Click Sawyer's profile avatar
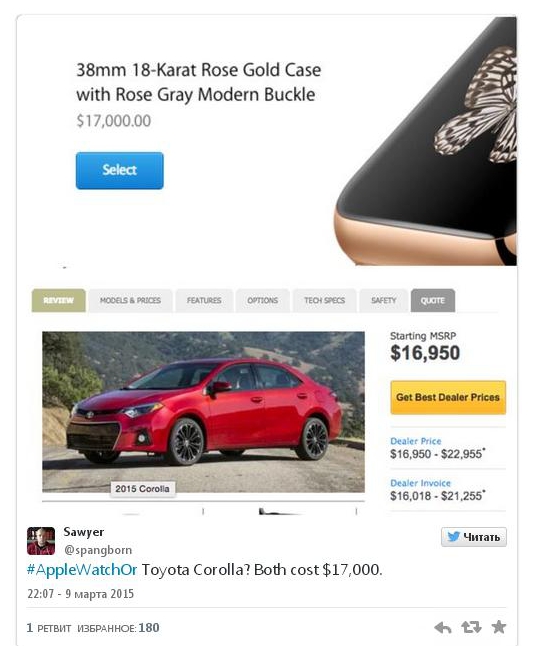Image resolution: width=544 pixels, height=646 pixels. click(41, 541)
